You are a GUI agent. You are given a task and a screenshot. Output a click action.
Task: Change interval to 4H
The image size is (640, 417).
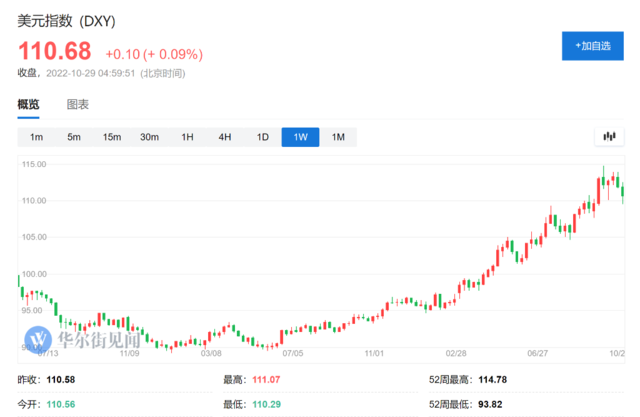[225, 137]
